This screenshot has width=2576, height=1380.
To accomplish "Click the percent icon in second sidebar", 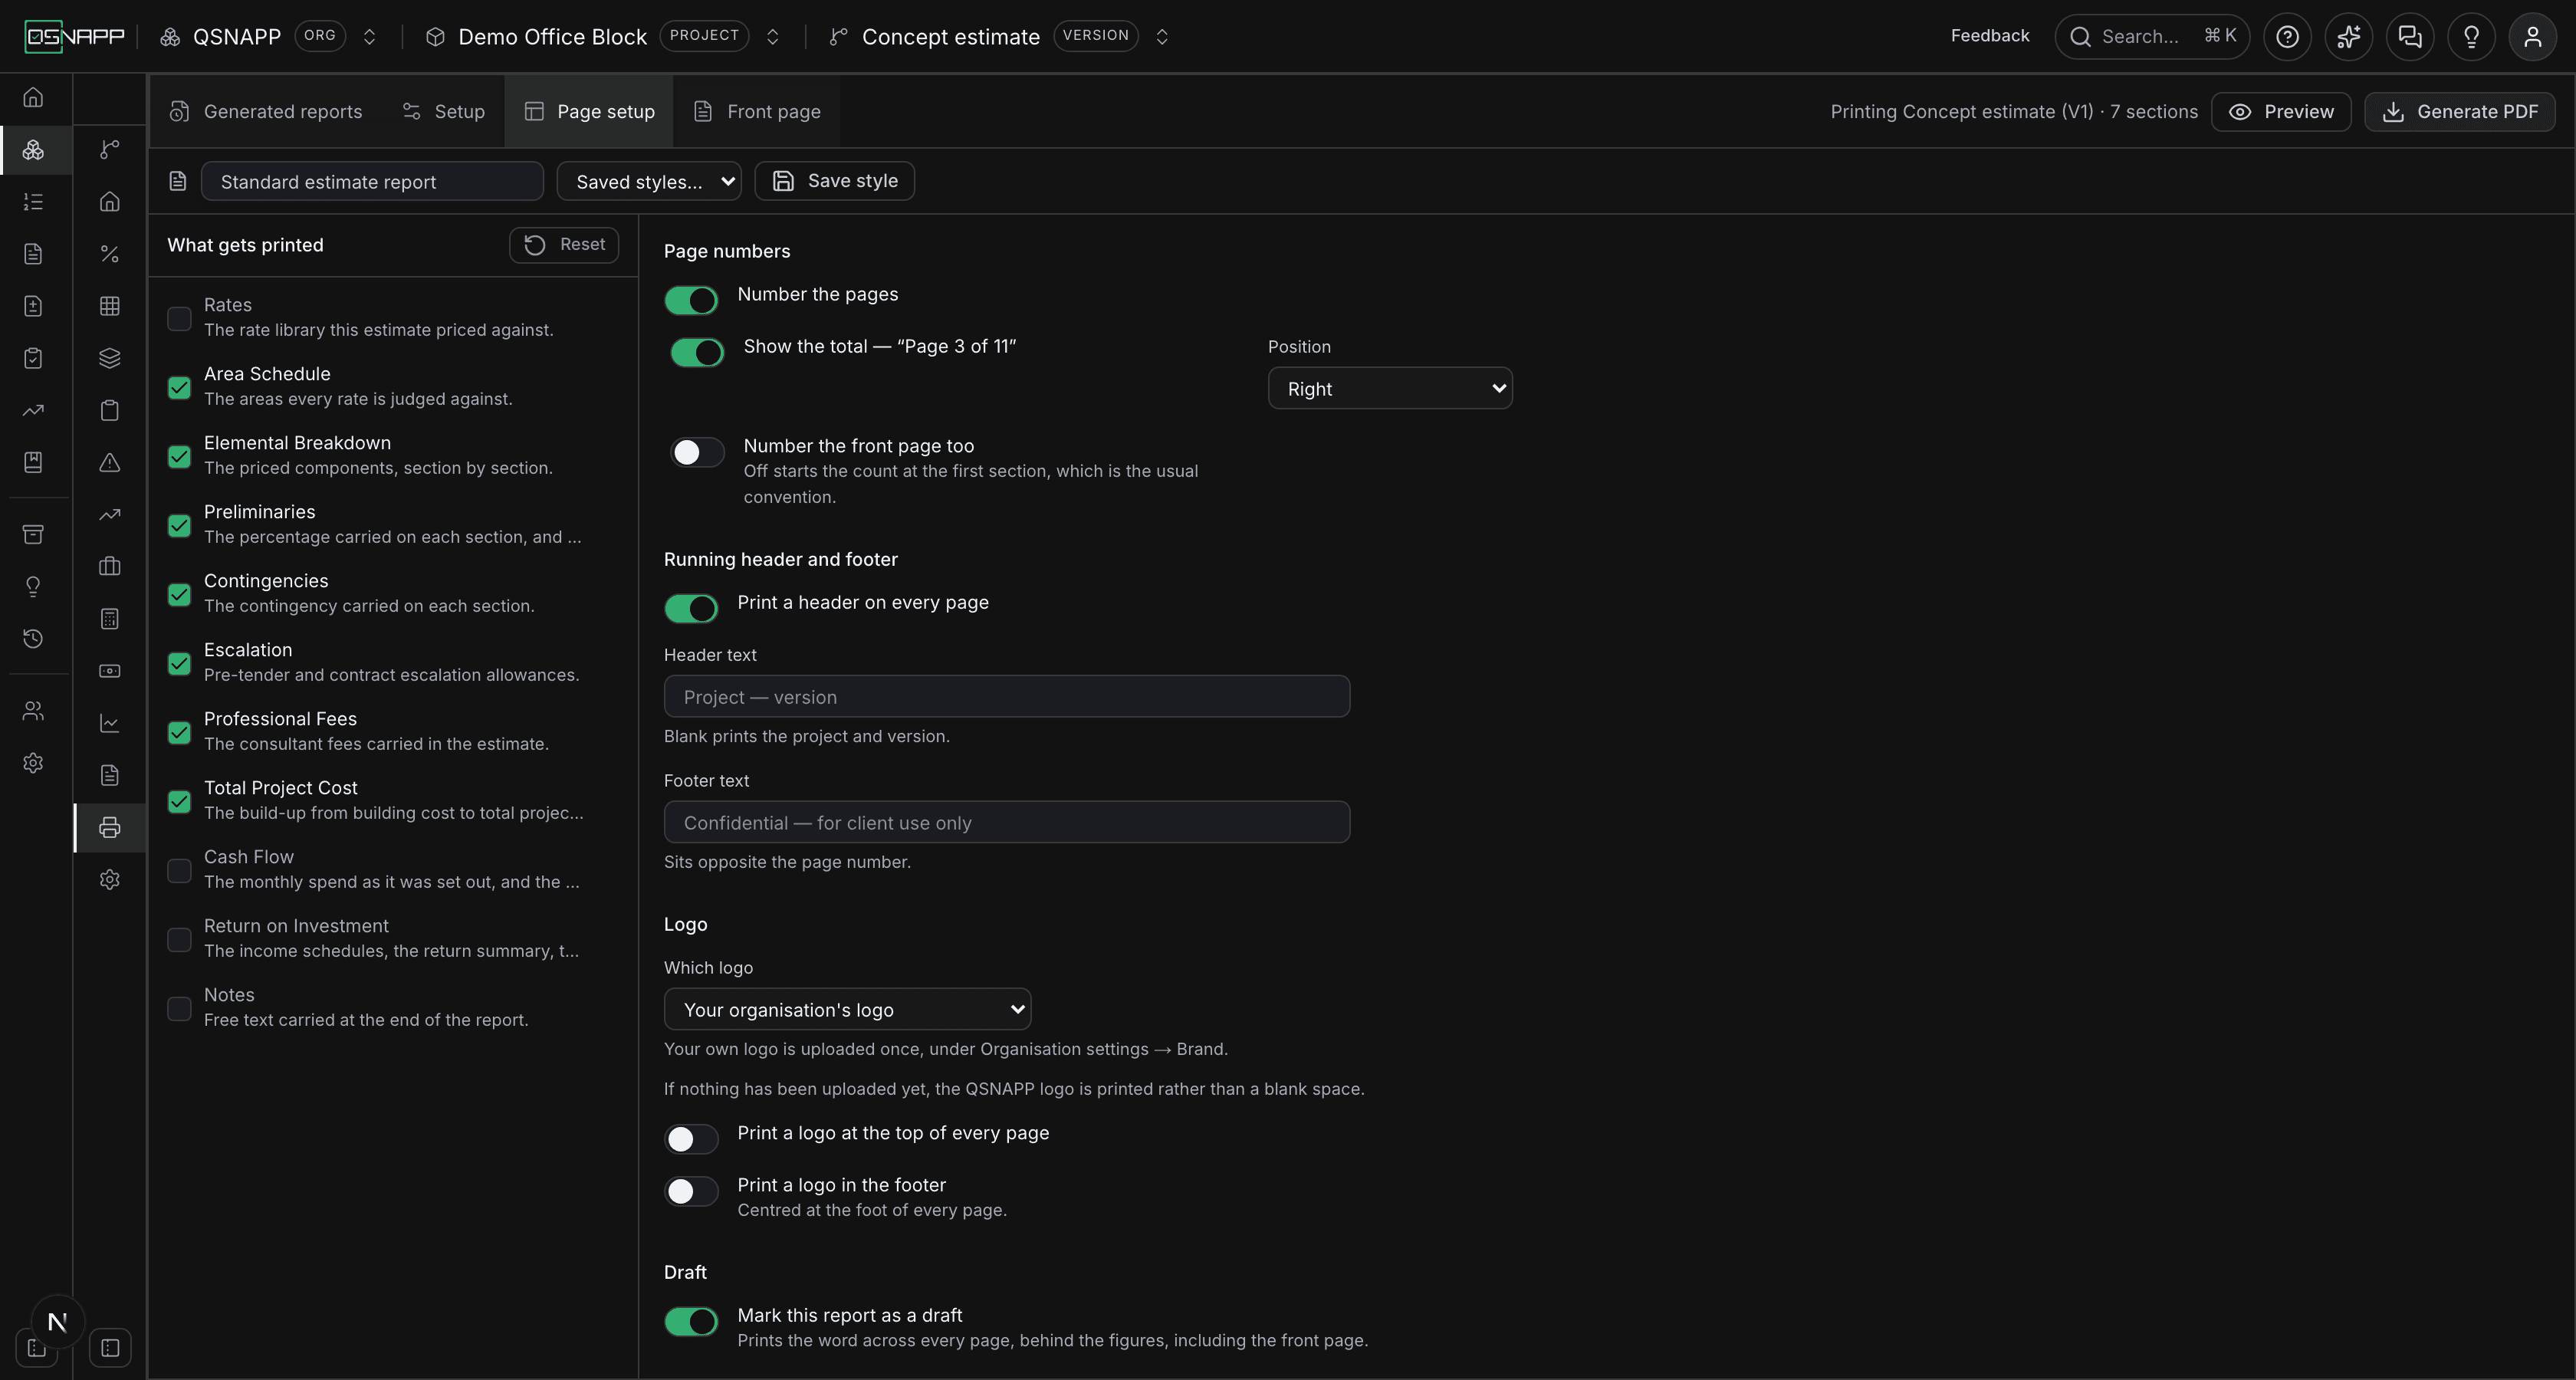I will point(110,254).
